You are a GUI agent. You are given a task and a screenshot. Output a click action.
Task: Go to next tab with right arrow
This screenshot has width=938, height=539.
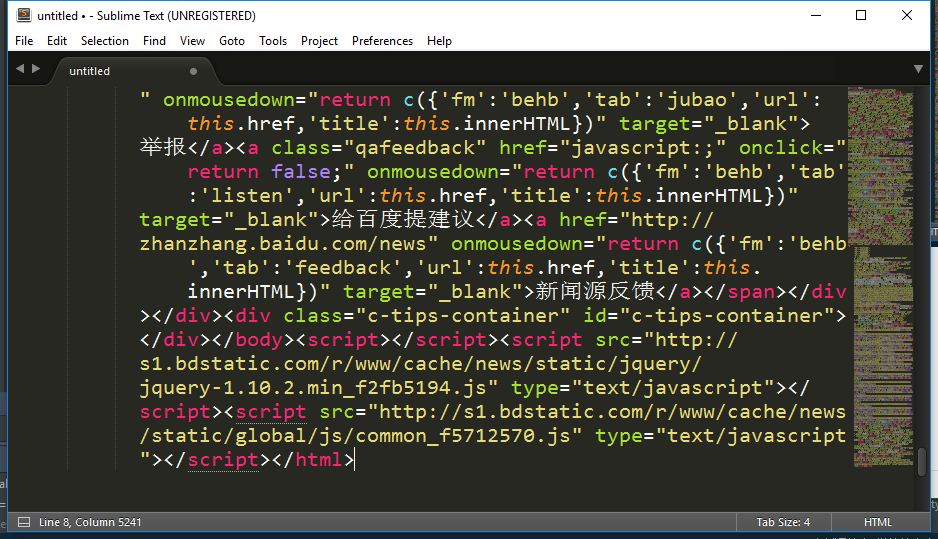[x=36, y=69]
